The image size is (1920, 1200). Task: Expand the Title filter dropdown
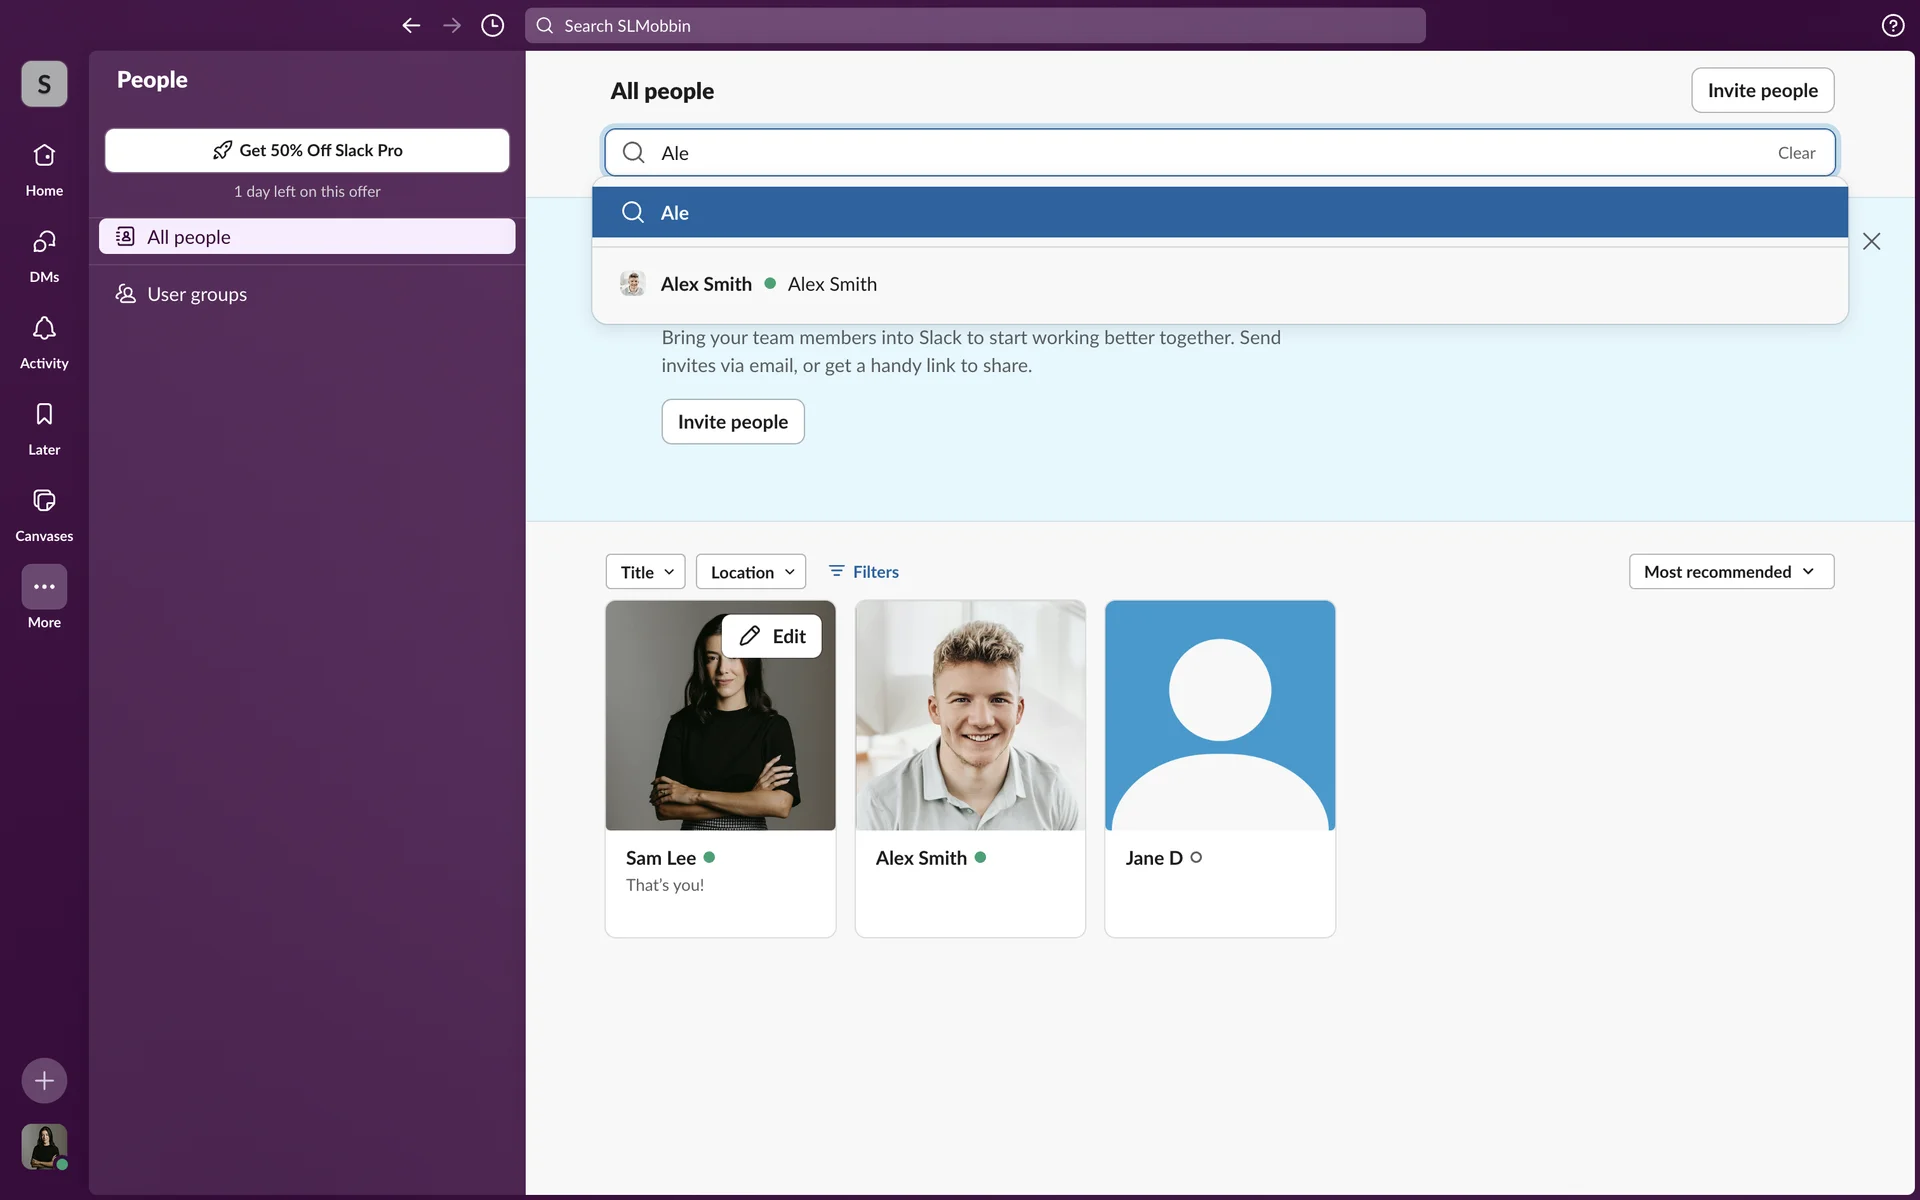(646, 572)
